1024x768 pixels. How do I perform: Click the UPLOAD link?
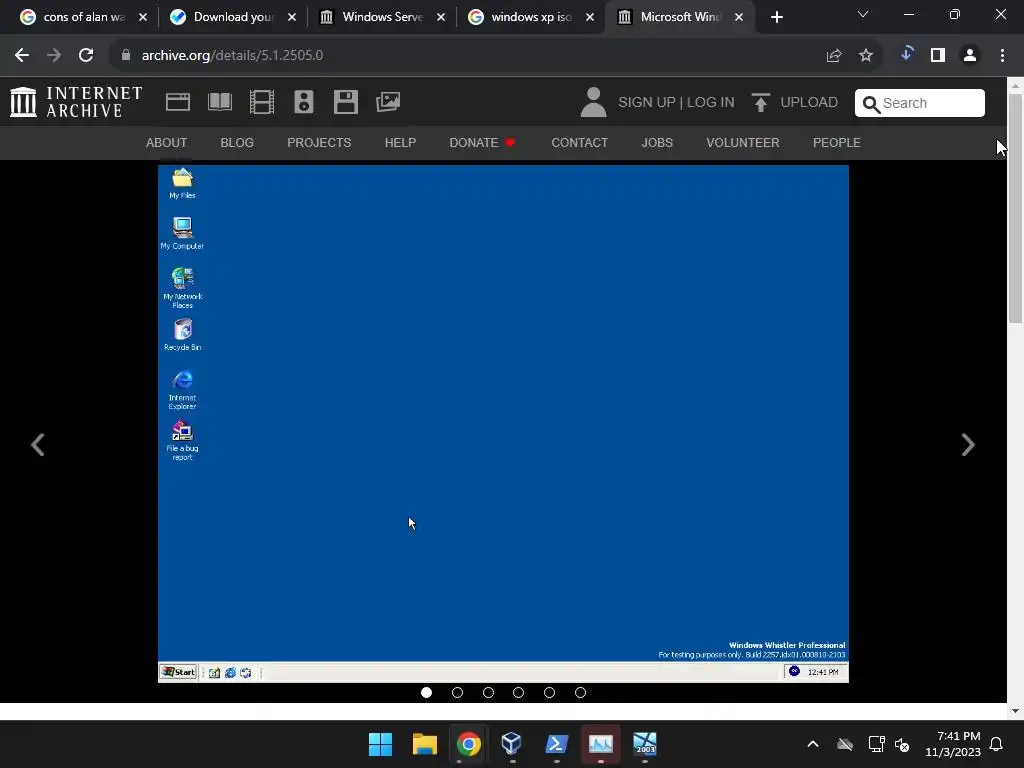(x=809, y=103)
